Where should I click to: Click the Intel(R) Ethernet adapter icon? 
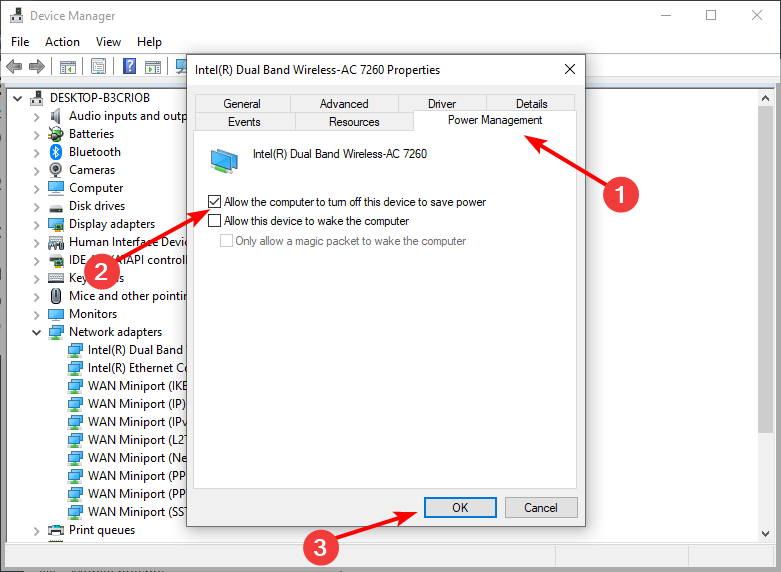coord(75,368)
